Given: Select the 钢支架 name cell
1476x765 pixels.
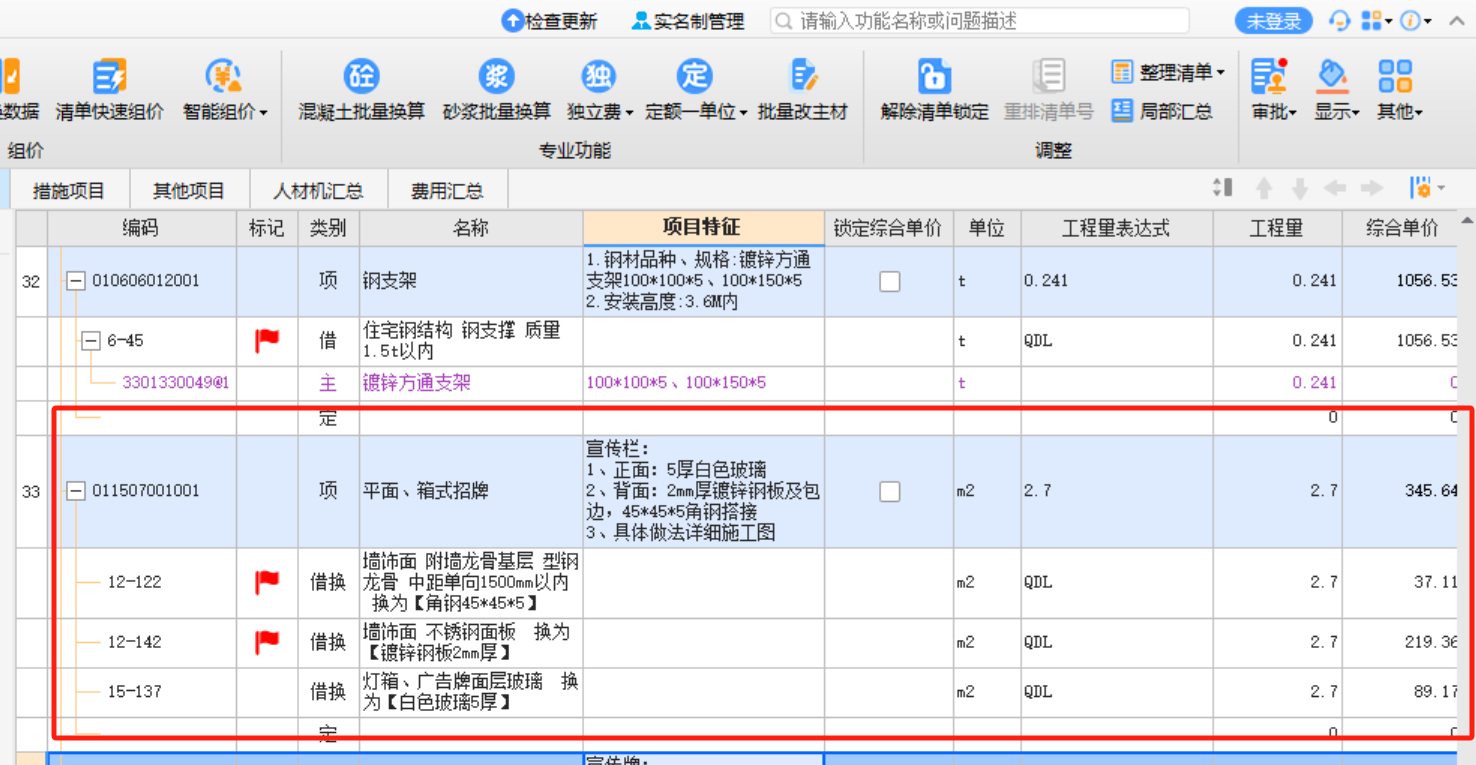Looking at the screenshot, I should 471,281.
